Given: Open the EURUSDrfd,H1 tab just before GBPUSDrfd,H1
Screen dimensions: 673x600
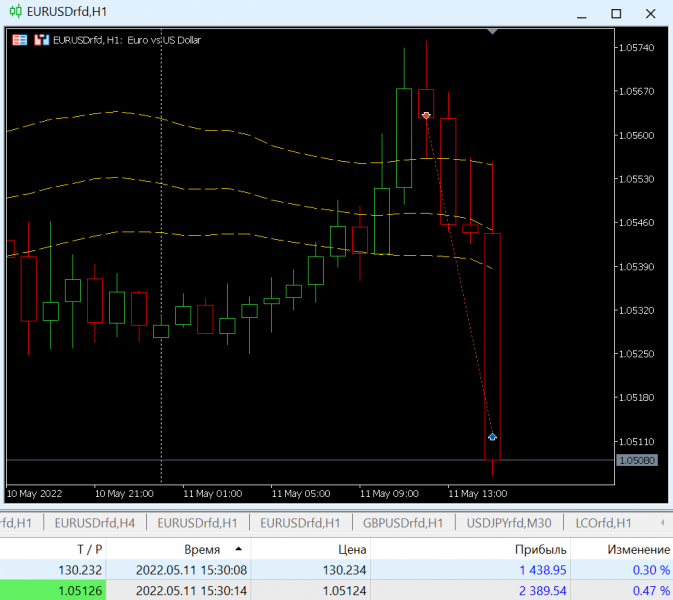Looking at the screenshot, I should (x=300, y=523).
